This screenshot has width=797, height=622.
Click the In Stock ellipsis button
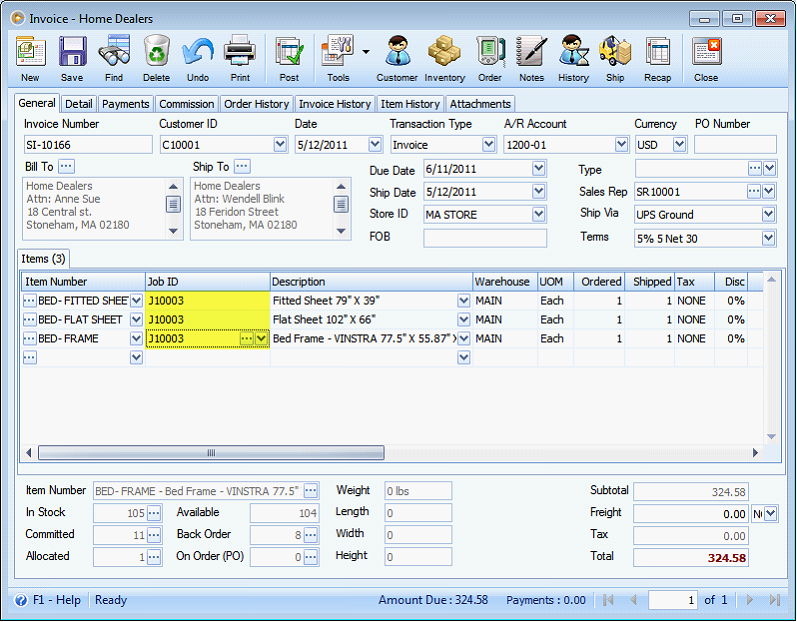coord(154,513)
